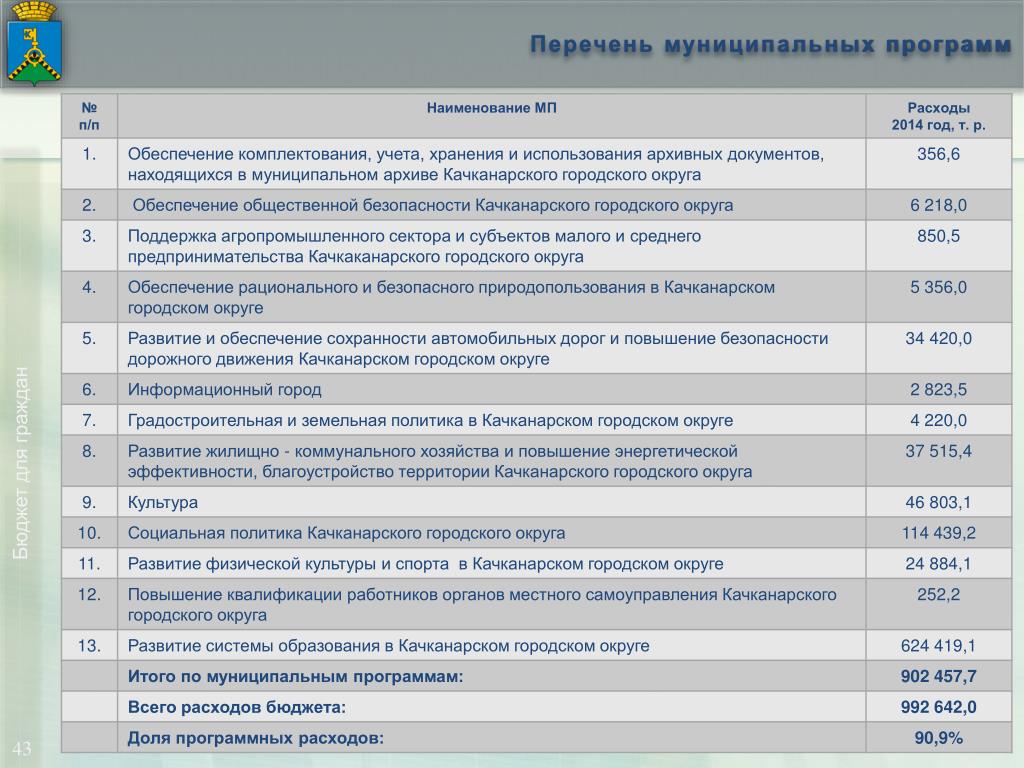Viewport: 1024px width, 768px height.
Task: Click the value 2 823,5
Action: [x=938, y=389]
